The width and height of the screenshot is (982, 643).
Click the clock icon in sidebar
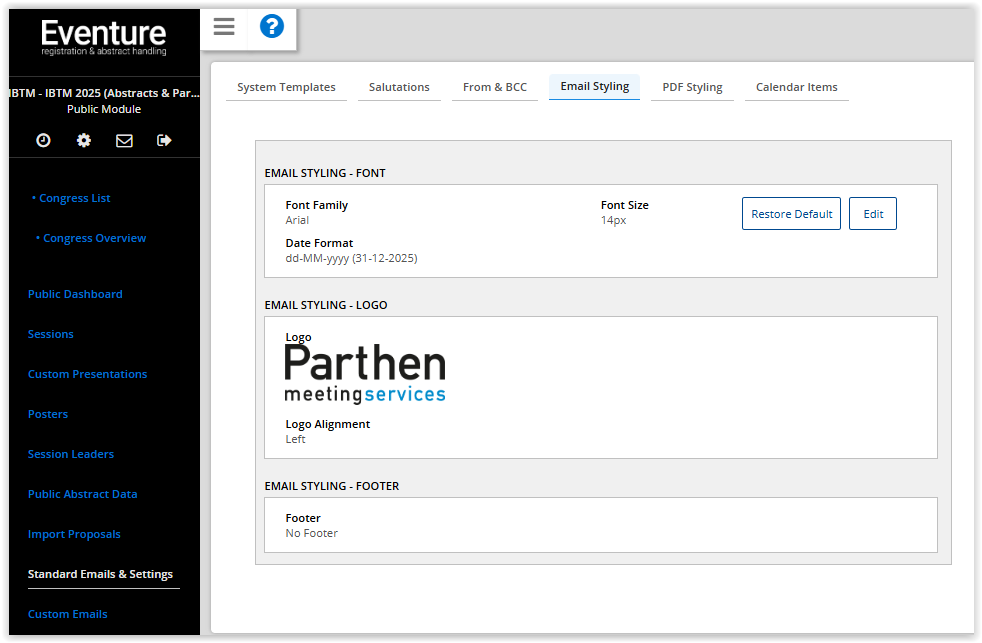(x=43, y=140)
